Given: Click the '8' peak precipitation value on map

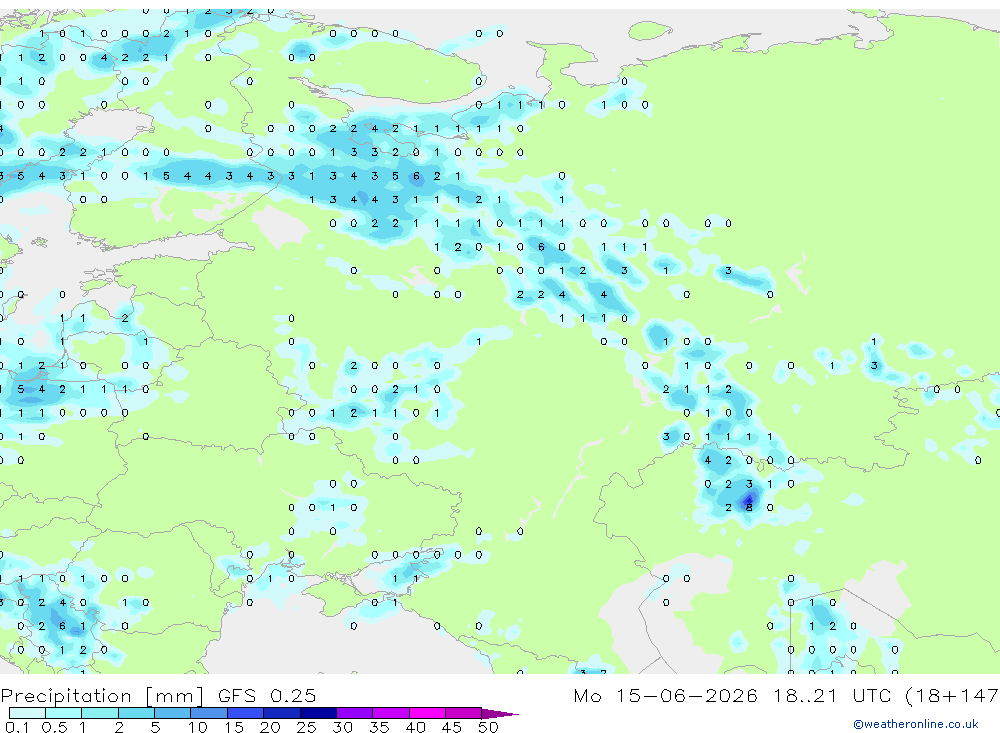Looking at the screenshot, I should point(749,508).
